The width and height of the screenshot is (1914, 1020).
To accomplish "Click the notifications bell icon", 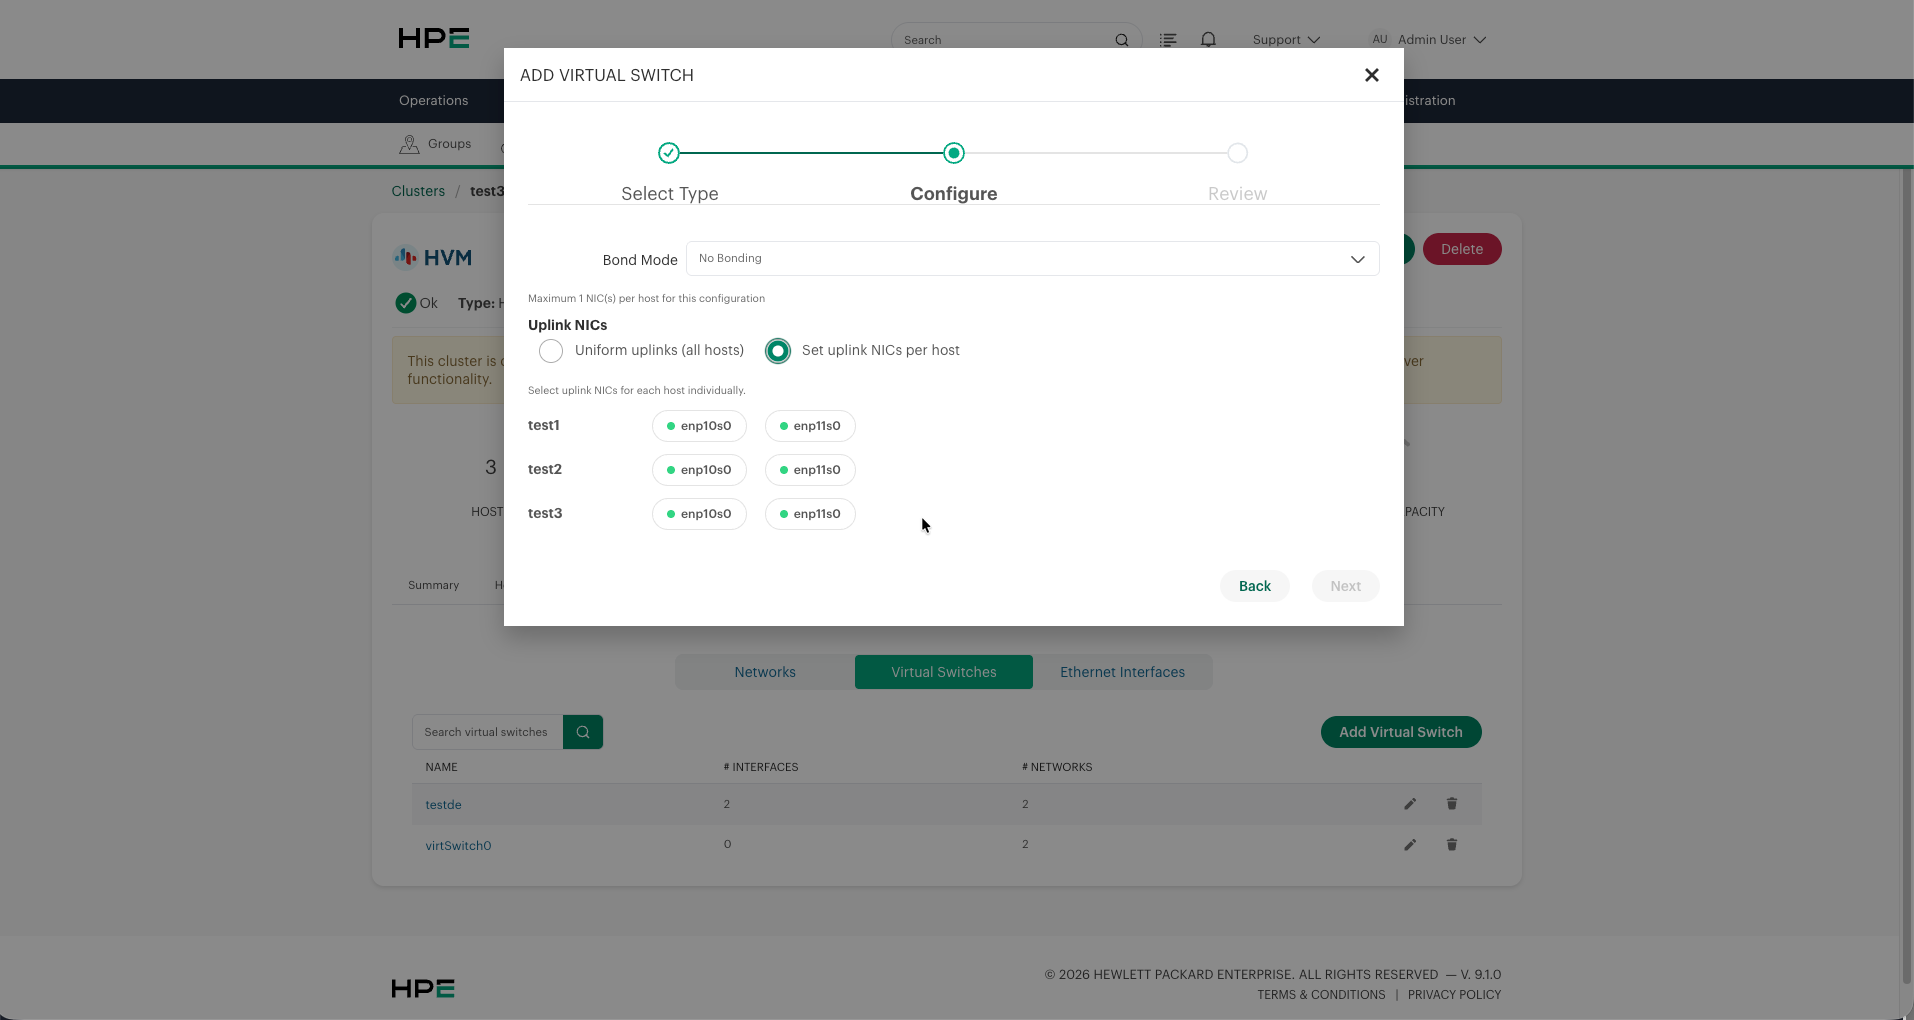I will [x=1208, y=40].
